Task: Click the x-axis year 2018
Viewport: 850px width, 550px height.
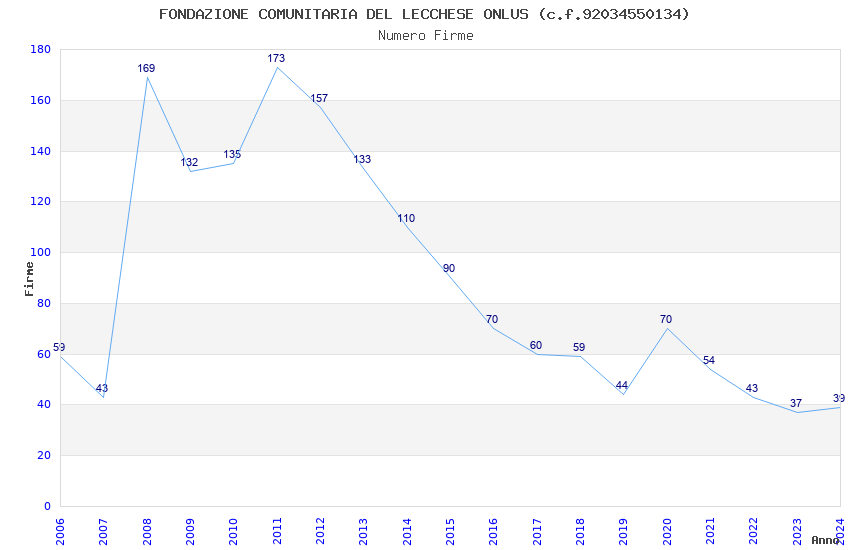Action: click(580, 532)
